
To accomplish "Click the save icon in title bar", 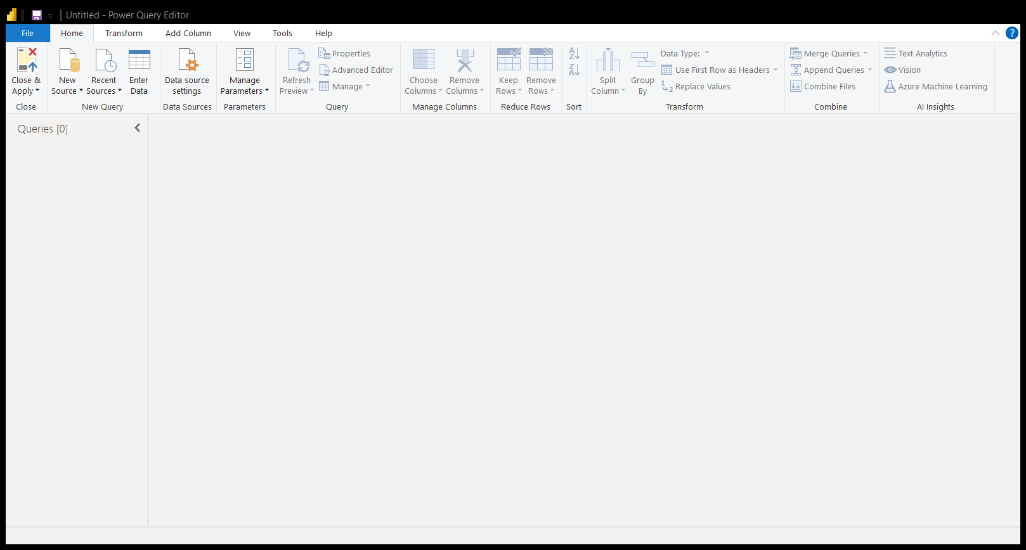I will point(37,15).
